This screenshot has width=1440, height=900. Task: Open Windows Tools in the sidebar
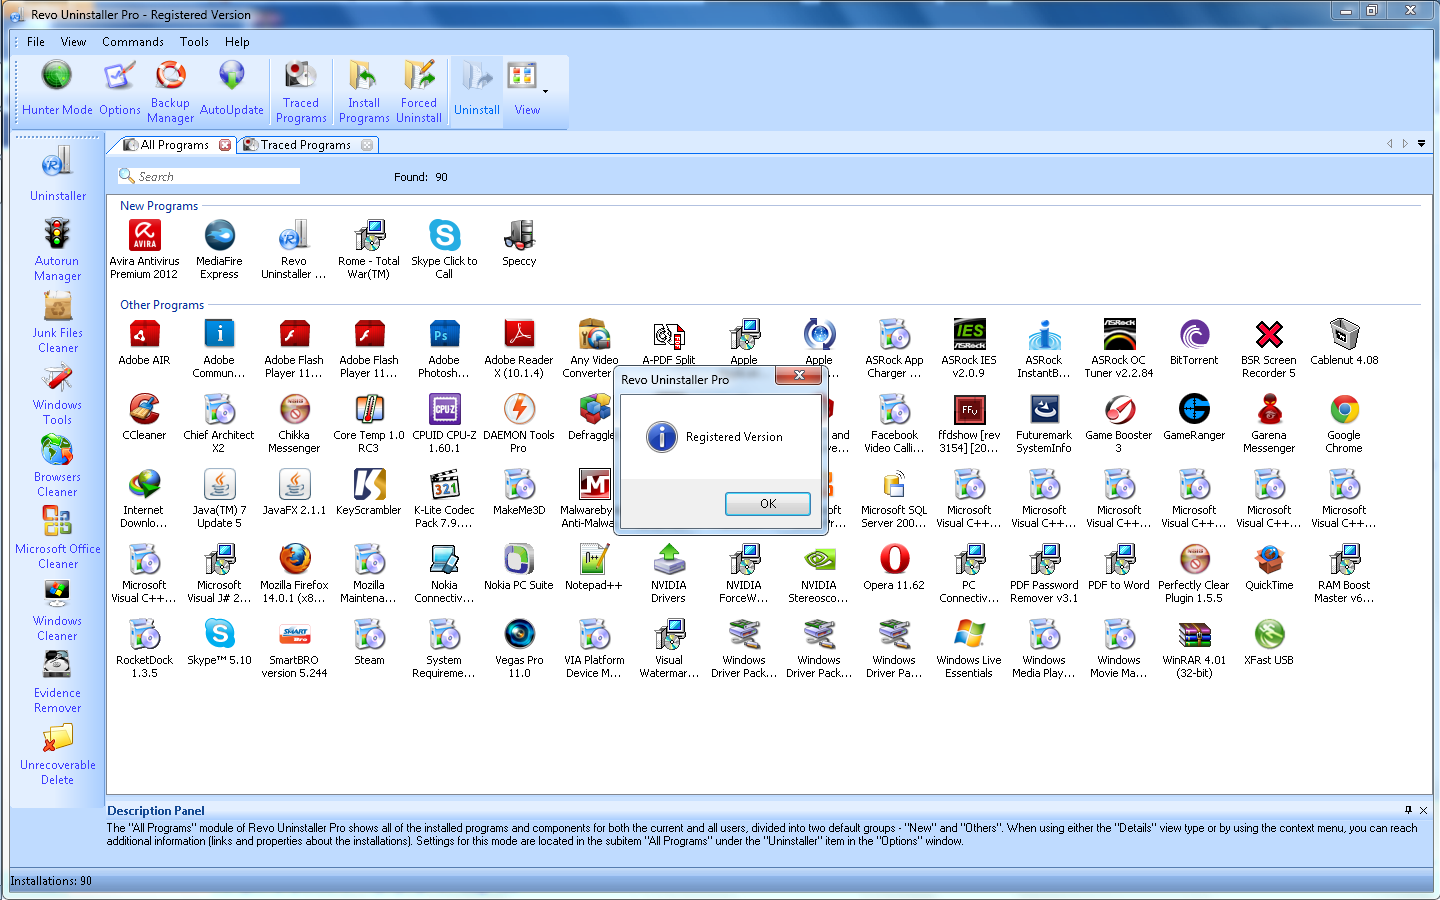pos(58,394)
